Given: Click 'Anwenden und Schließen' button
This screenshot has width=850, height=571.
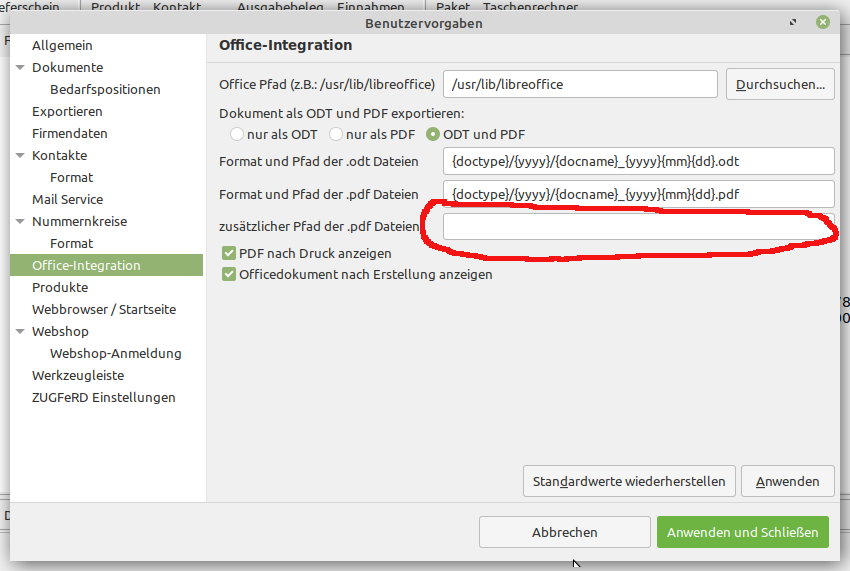Looking at the screenshot, I should click(x=743, y=532).
